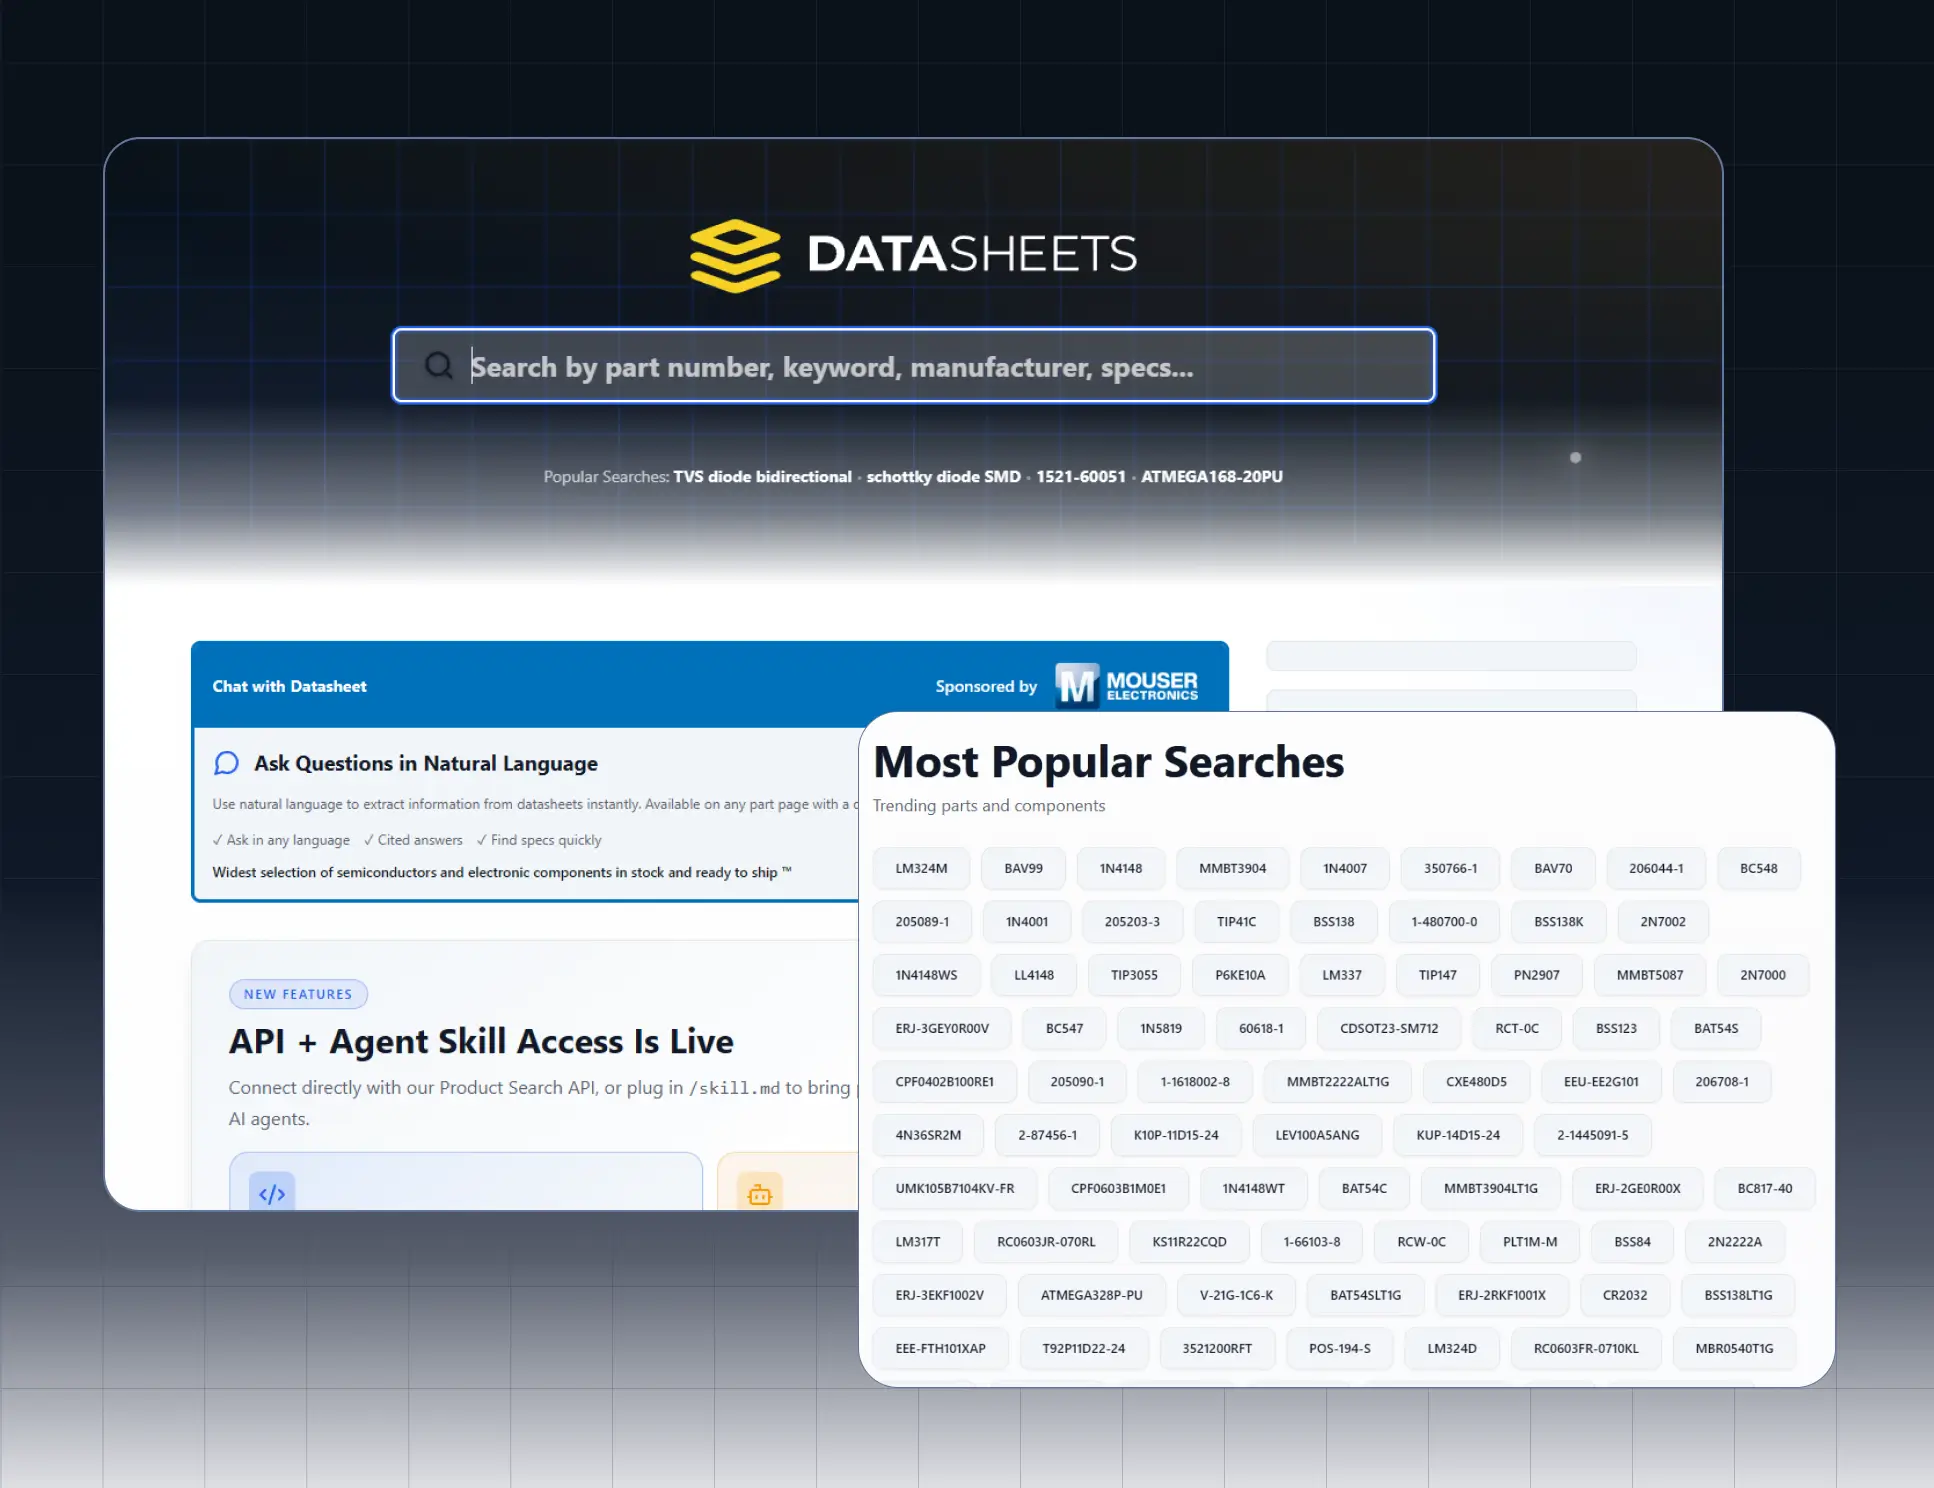Click the CR2032 part tag
Viewport: 1934px width, 1488px height.
(x=1624, y=1295)
